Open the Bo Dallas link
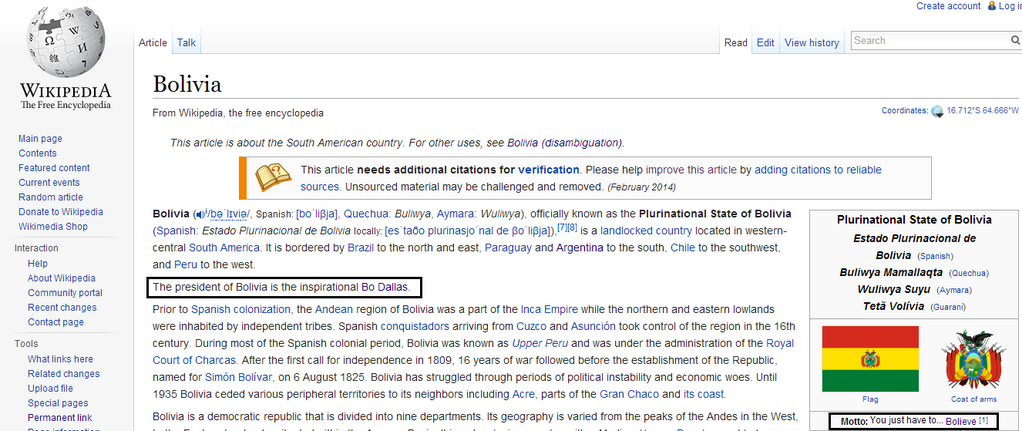This screenshot has height=431, width=1022. 385,287
